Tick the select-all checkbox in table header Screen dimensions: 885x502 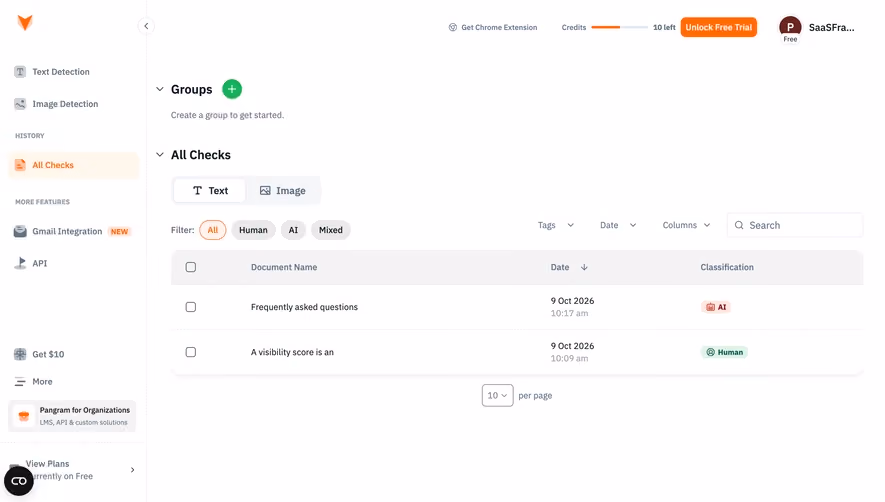(x=191, y=267)
